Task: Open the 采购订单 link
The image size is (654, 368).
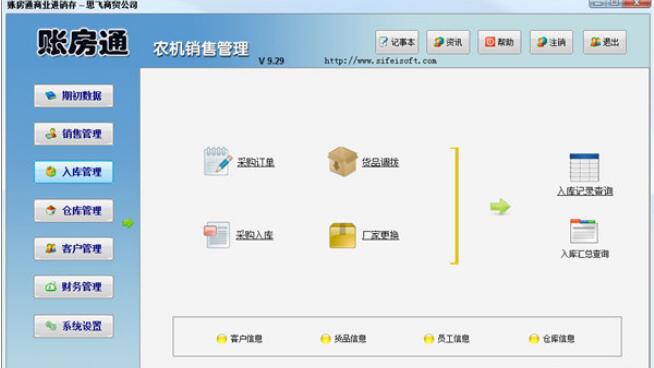Action: click(x=256, y=162)
